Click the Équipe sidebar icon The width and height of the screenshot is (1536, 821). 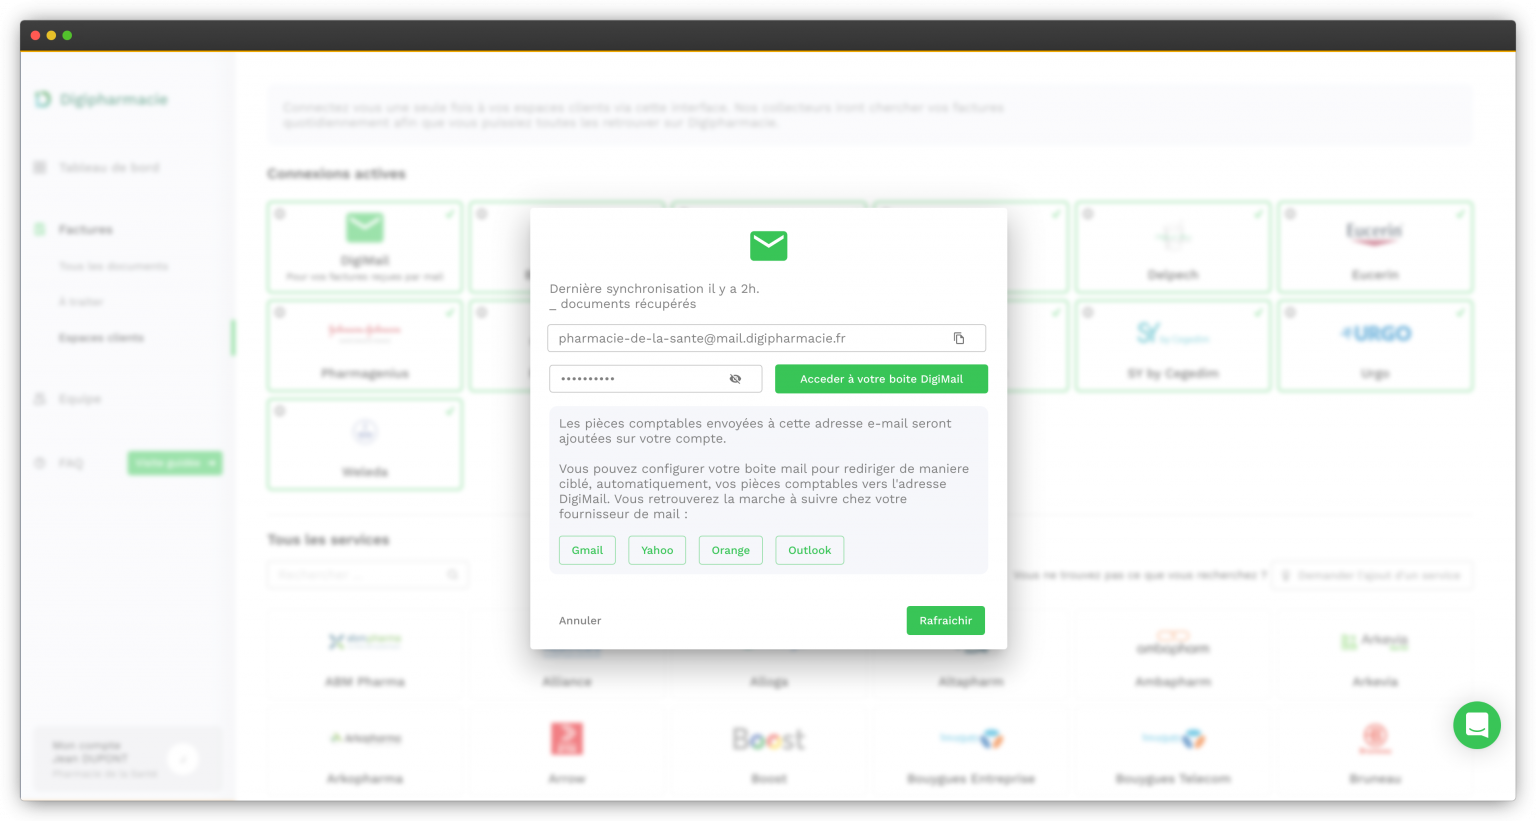[x=42, y=399]
